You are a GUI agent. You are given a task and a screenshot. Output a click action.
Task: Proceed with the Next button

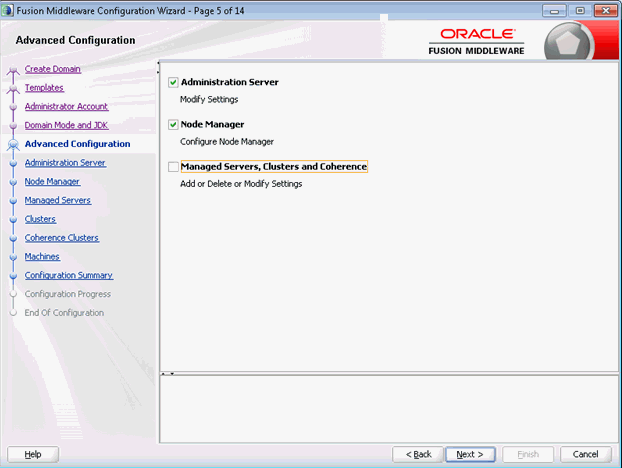[x=470, y=454]
